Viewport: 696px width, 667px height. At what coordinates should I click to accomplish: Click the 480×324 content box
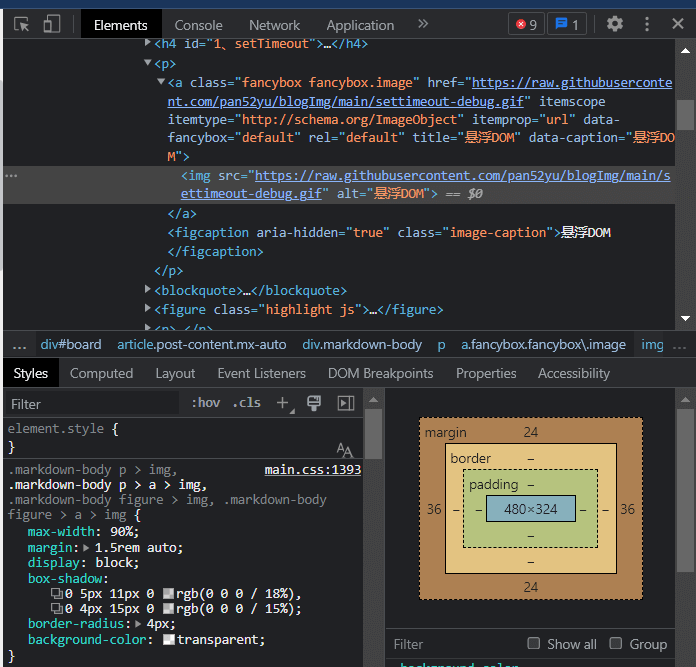coord(531,509)
